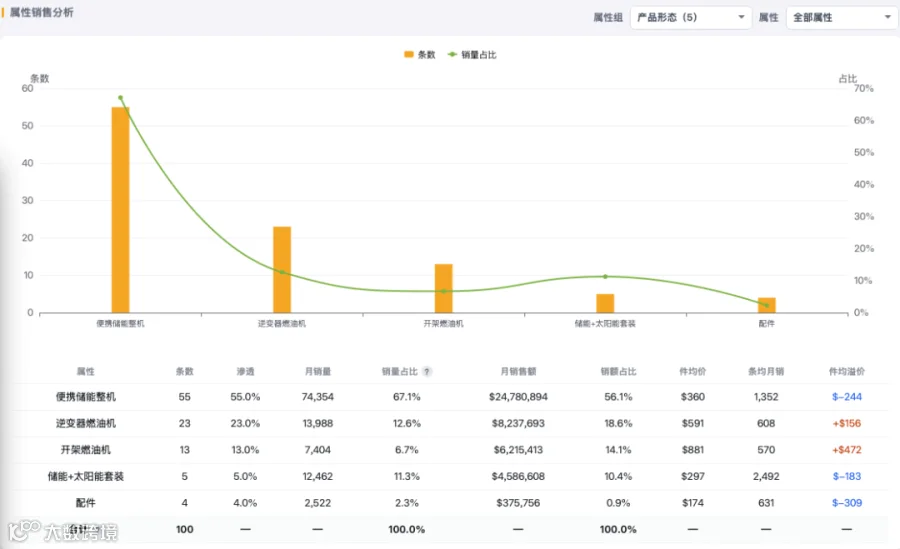Click the 件均溢价 column header
Viewport: 900px width, 549px height.
[x=847, y=372]
